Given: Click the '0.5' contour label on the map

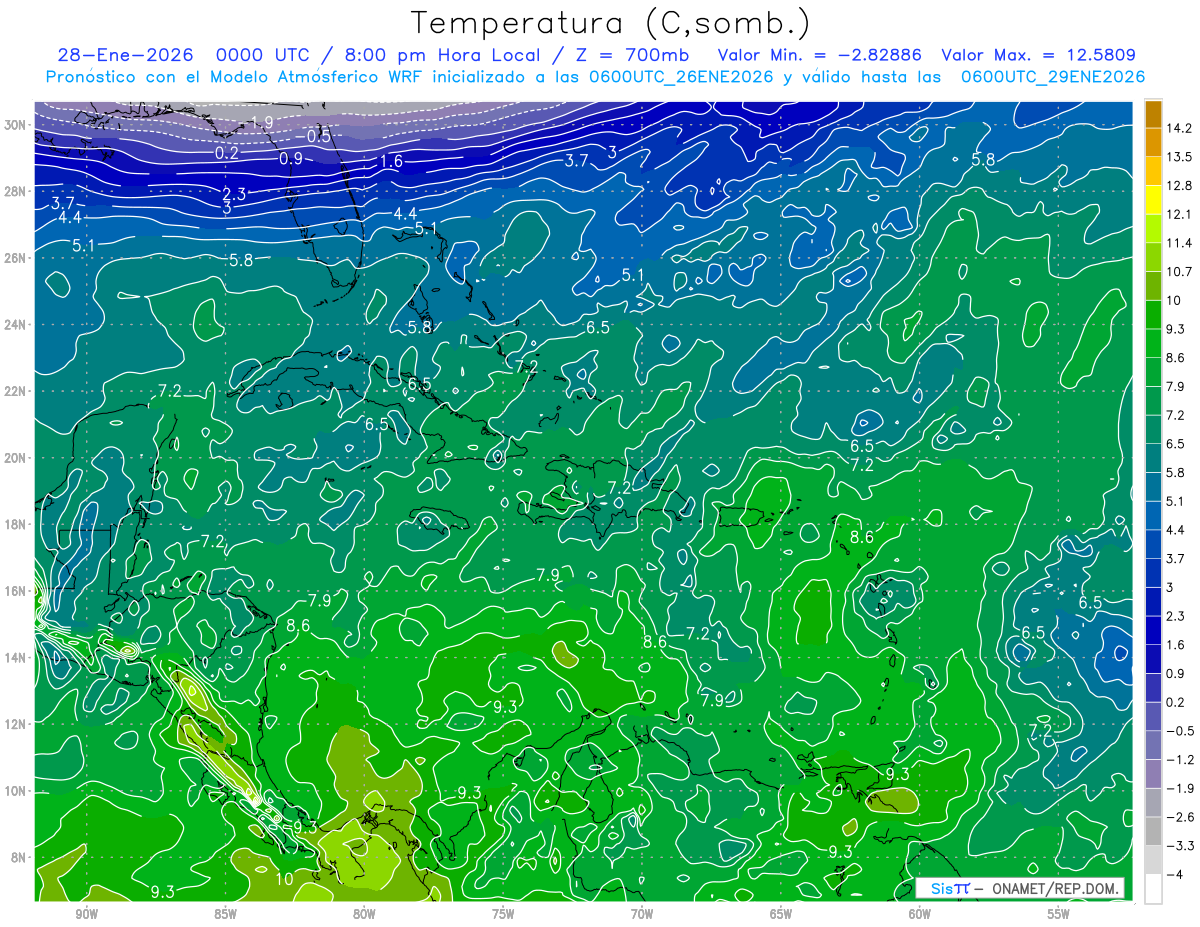Looking at the screenshot, I should tap(319, 136).
